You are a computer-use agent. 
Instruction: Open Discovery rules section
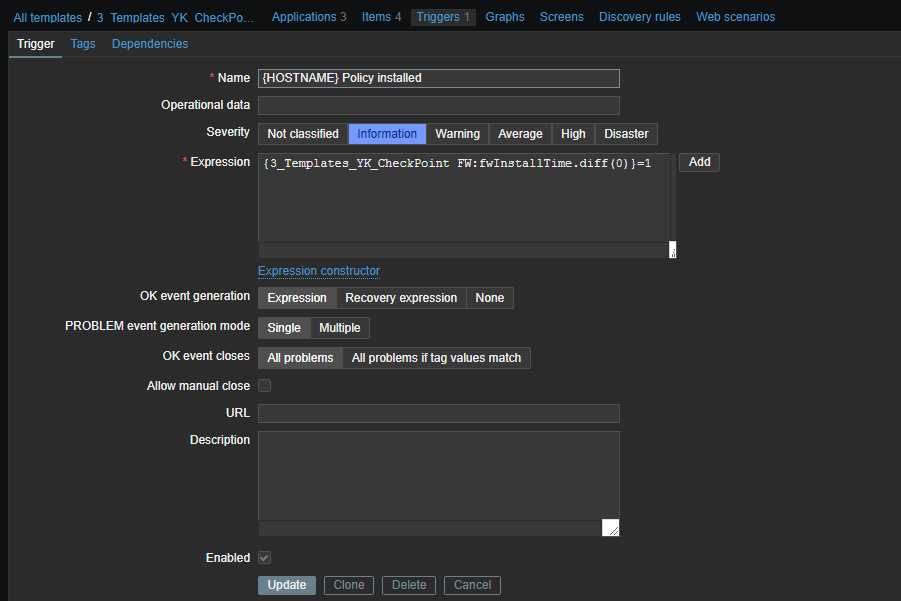[x=640, y=17]
